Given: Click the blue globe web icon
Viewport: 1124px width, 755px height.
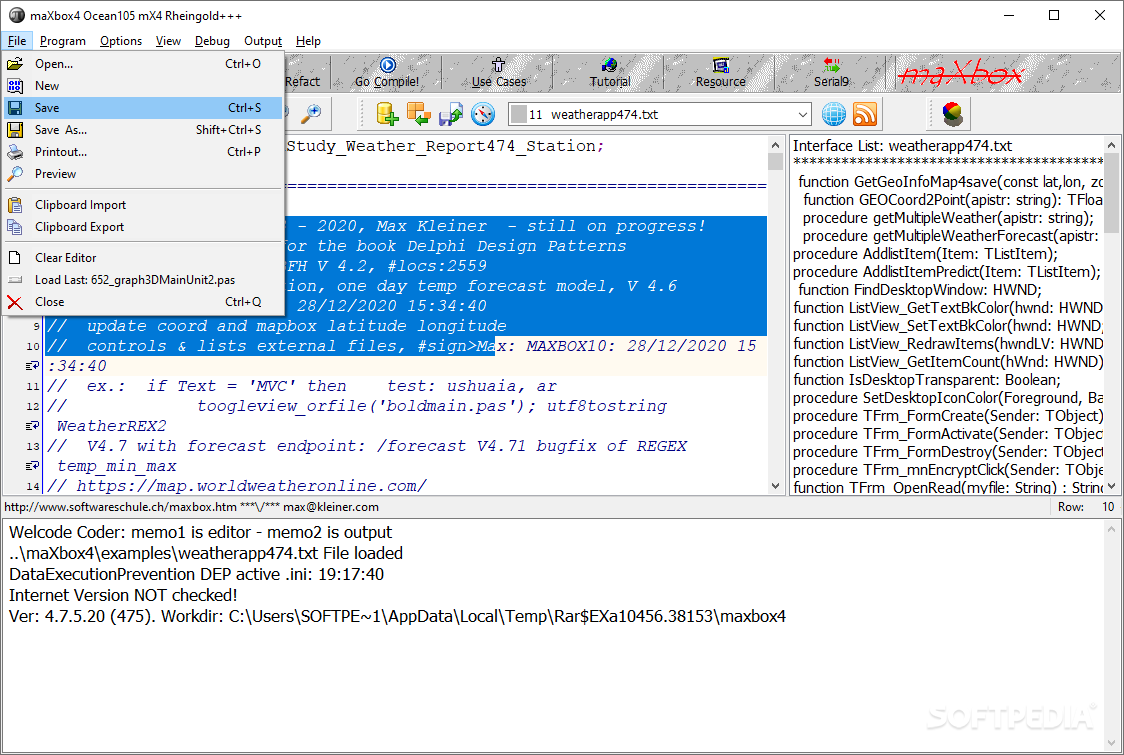Looking at the screenshot, I should pyautogui.click(x=833, y=114).
